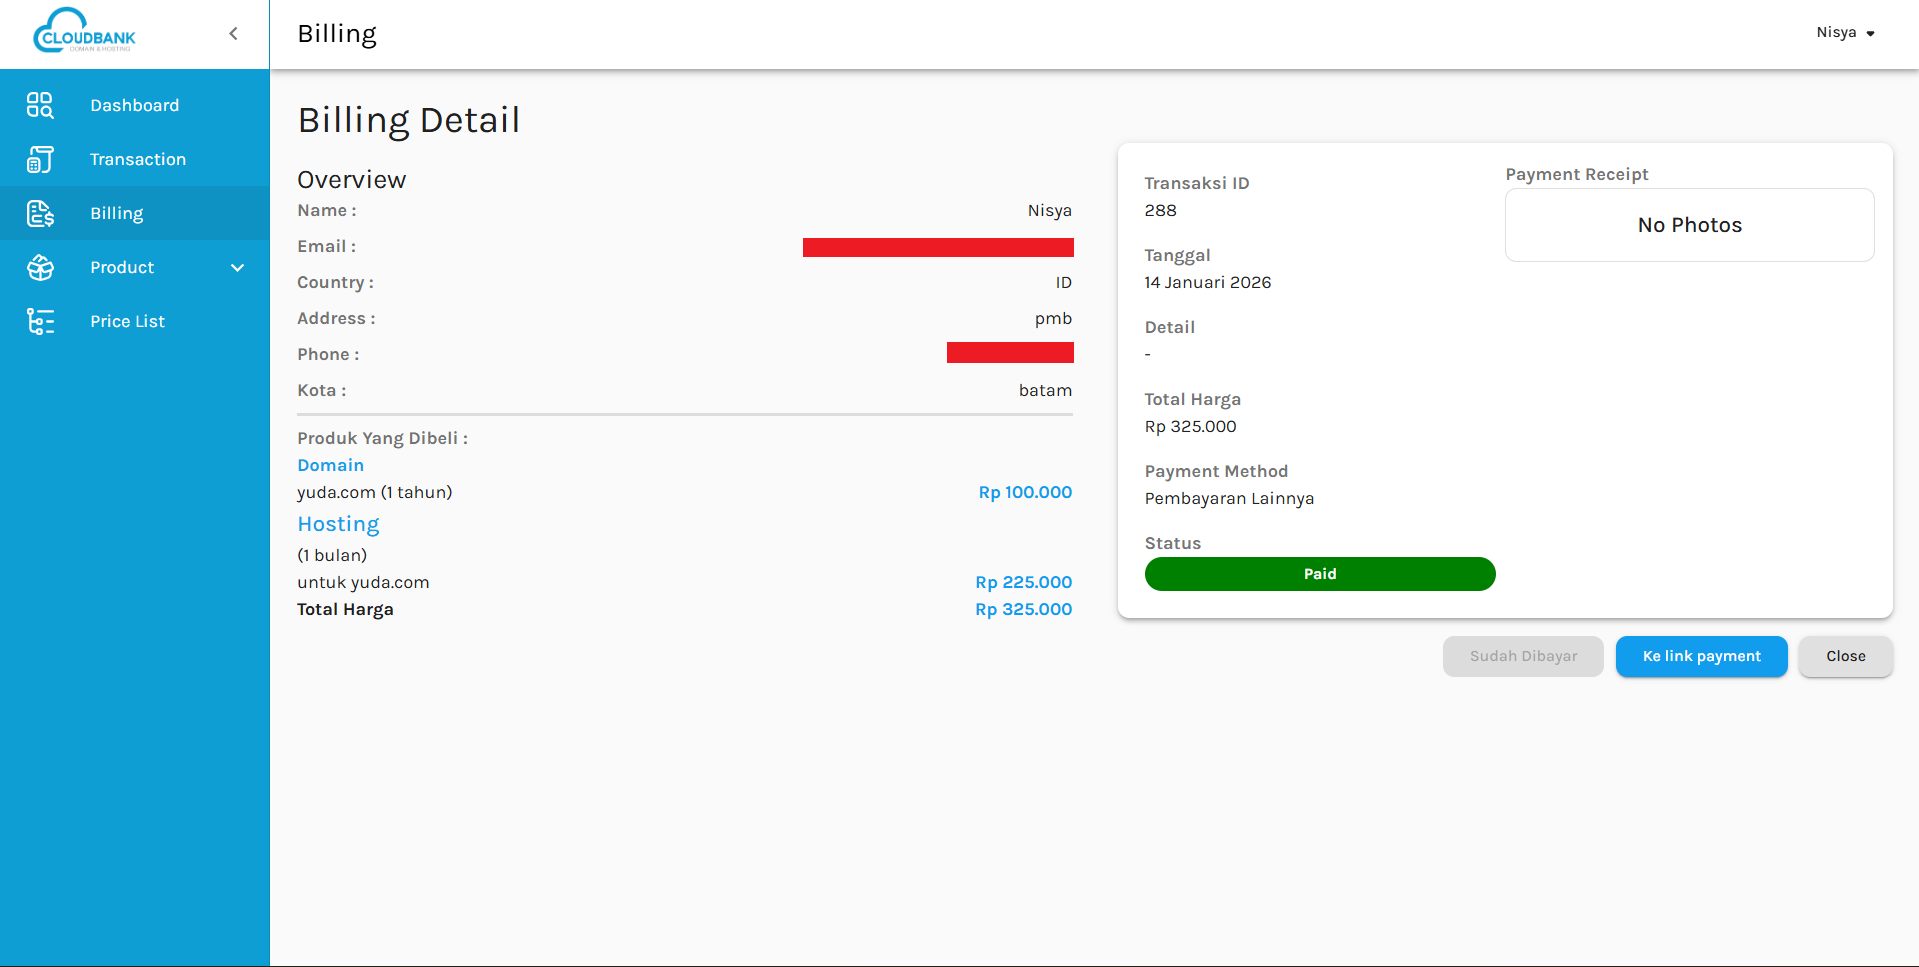Screen dimensions: 1919x967
Task: Open the Dashboard menu item
Action: point(134,105)
